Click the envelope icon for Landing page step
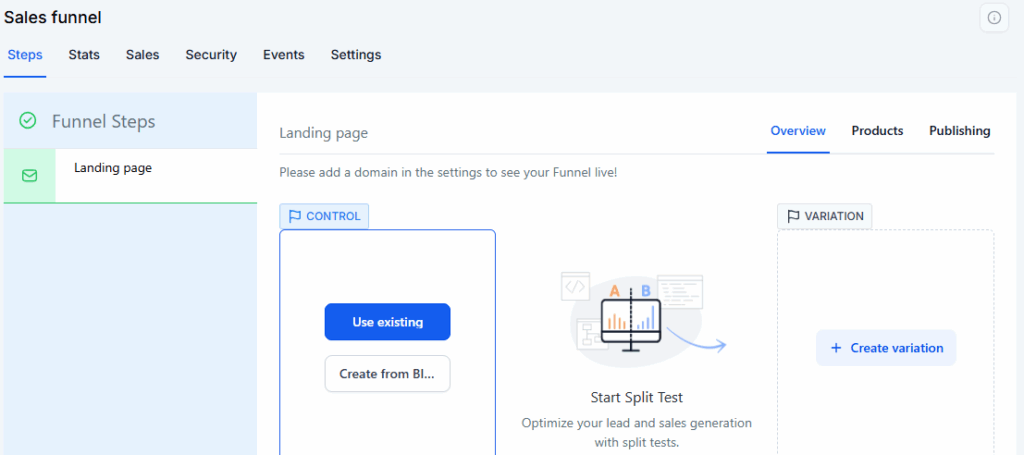The height and width of the screenshot is (455, 1024). (x=29, y=176)
